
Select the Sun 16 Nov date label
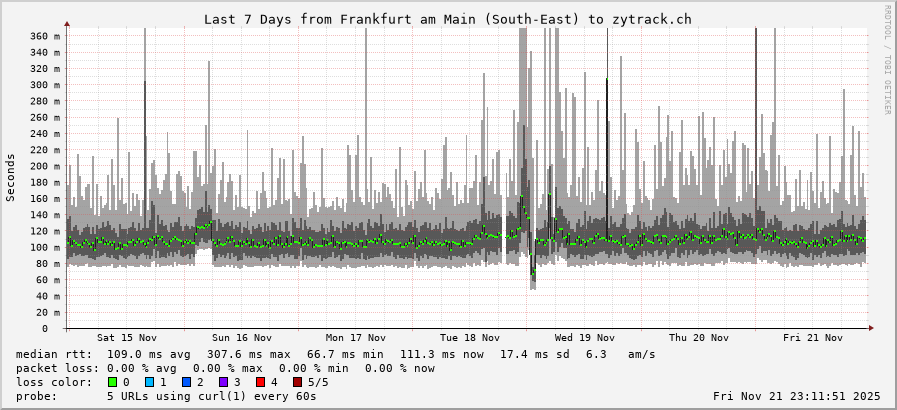pyautogui.click(x=241, y=338)
